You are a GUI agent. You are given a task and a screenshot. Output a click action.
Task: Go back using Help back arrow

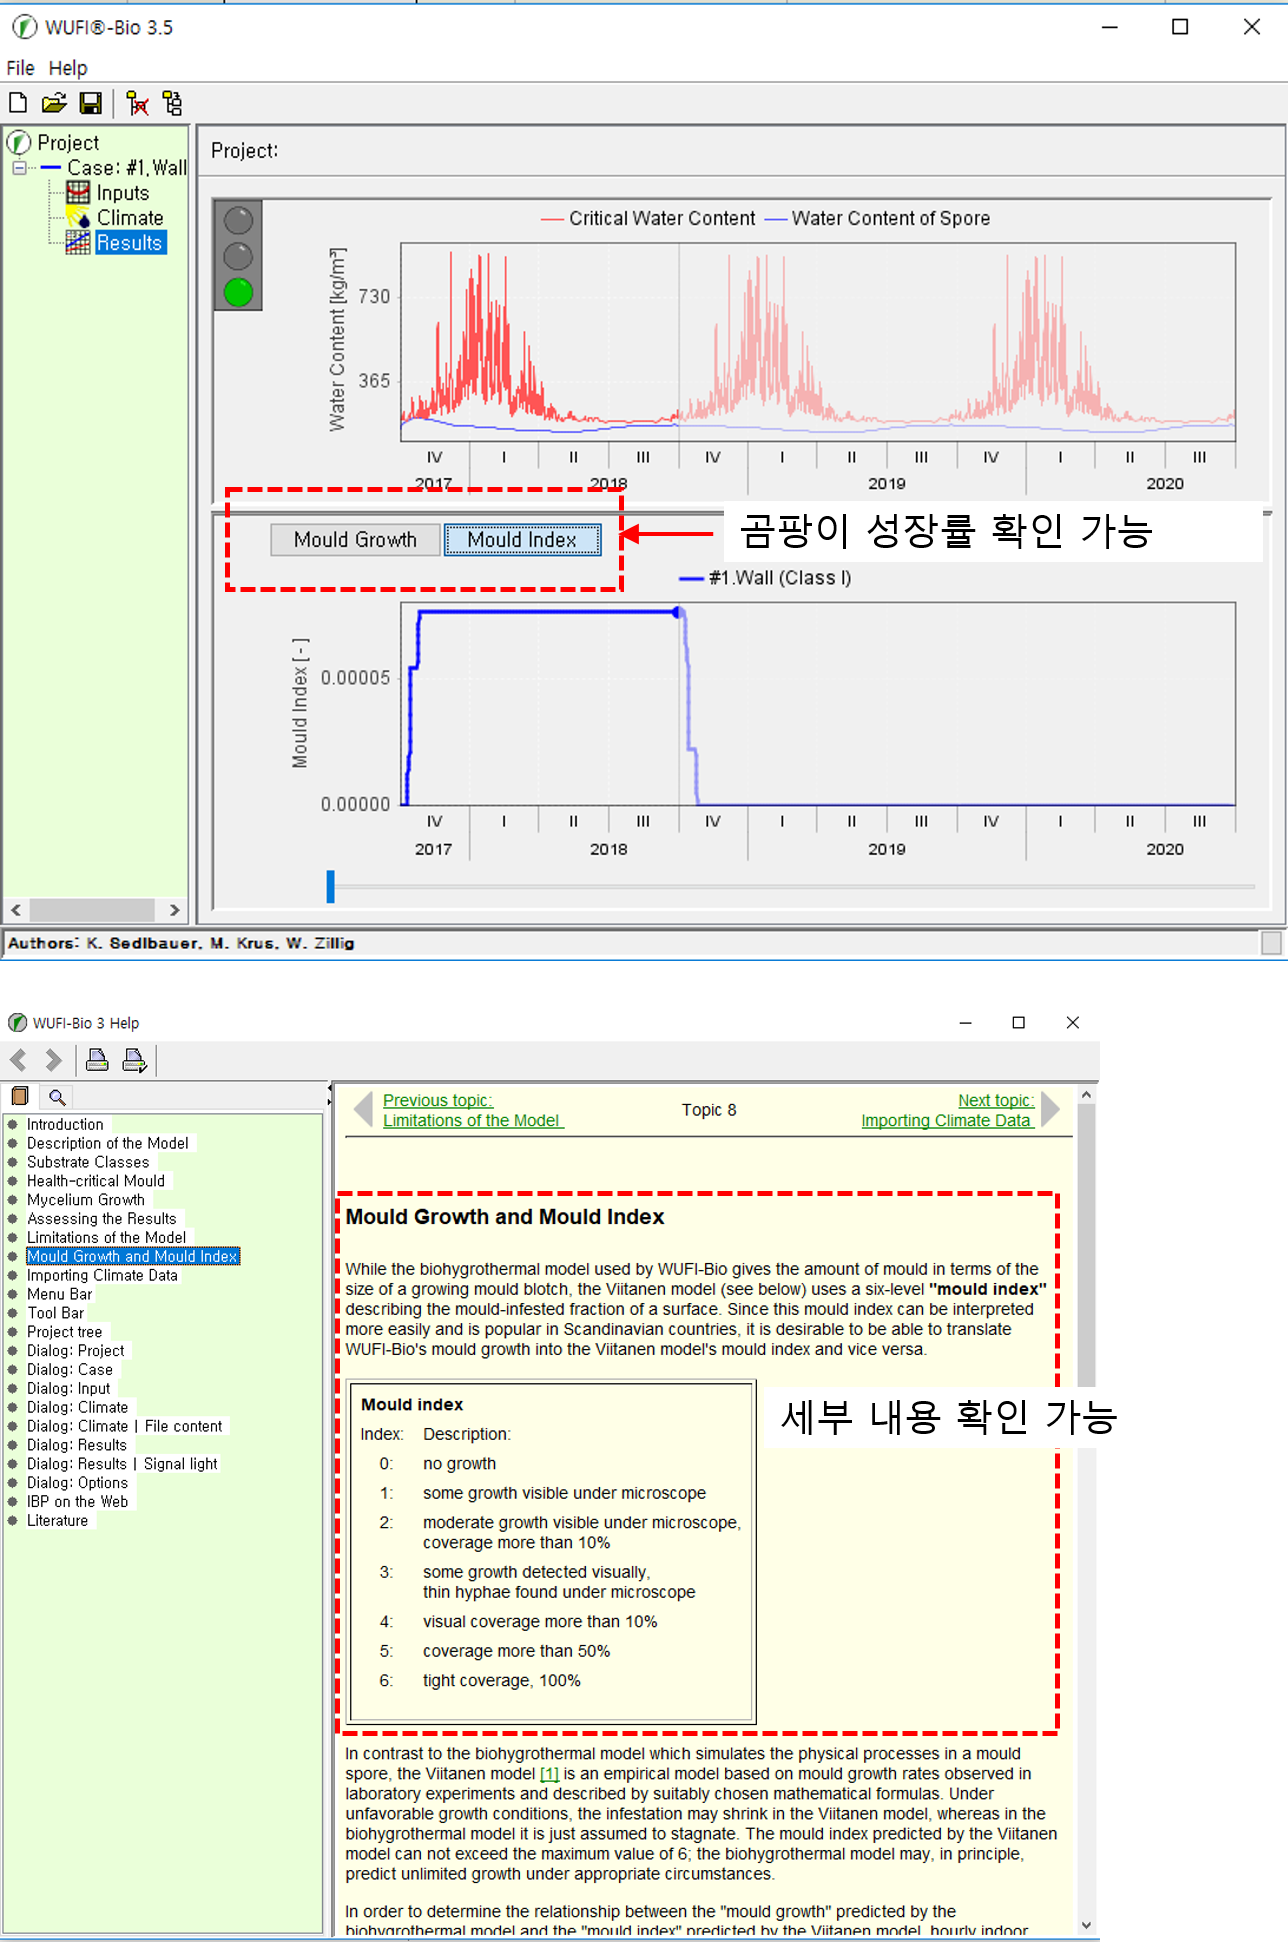tap(19, 1060)
